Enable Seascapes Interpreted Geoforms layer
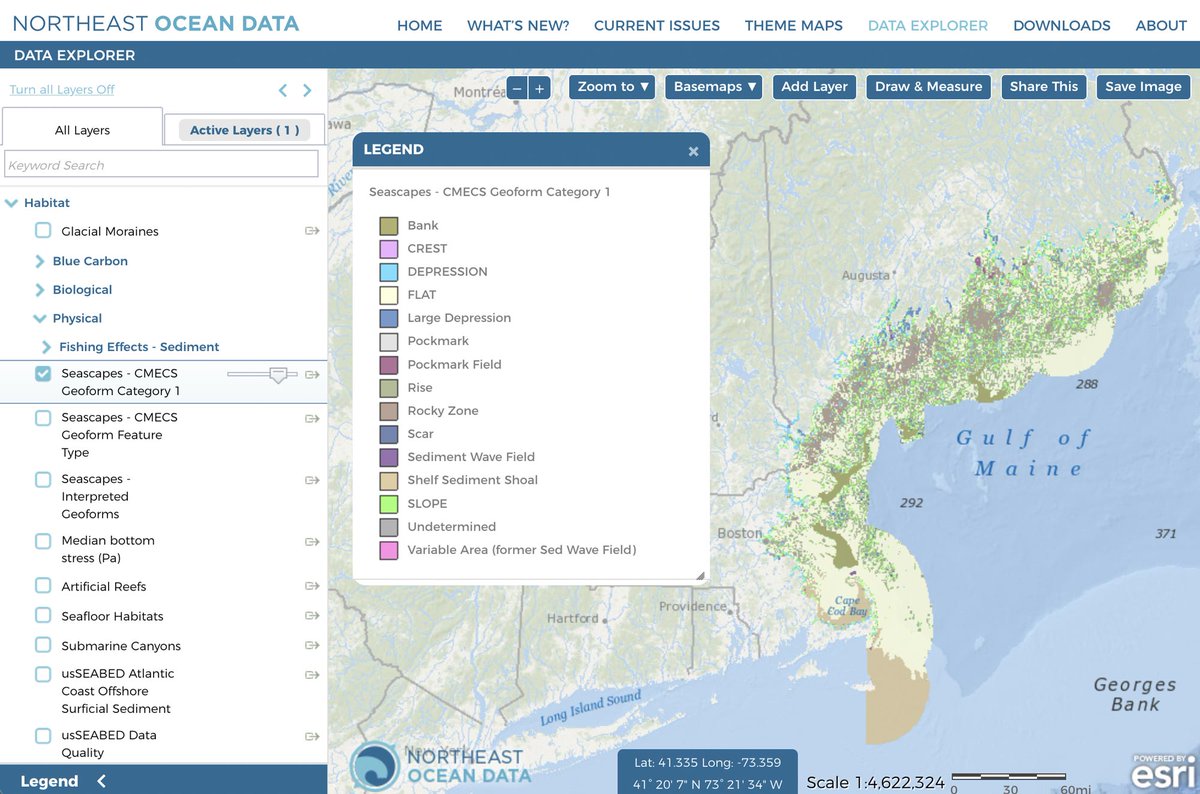The image size is (1200, 794). point(43,480)
